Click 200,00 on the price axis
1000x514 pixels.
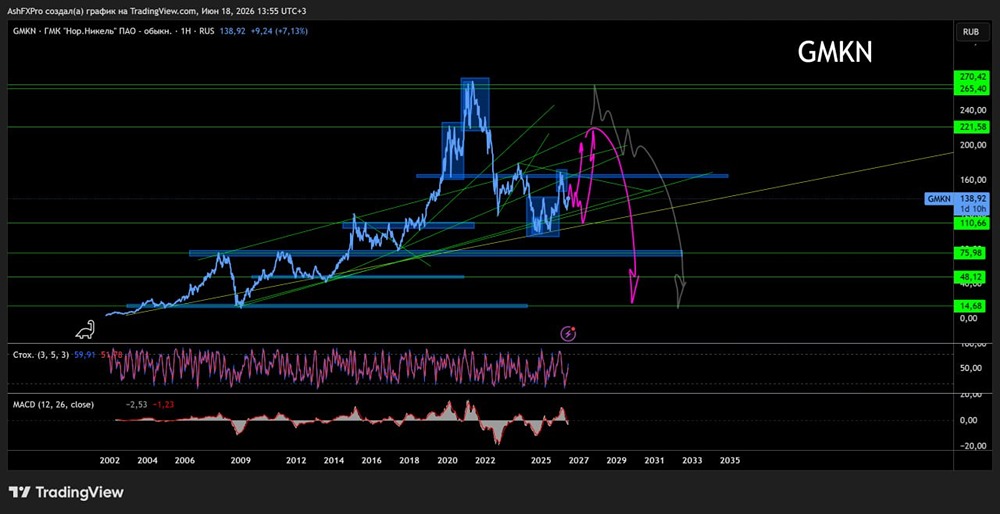(971, 145)
